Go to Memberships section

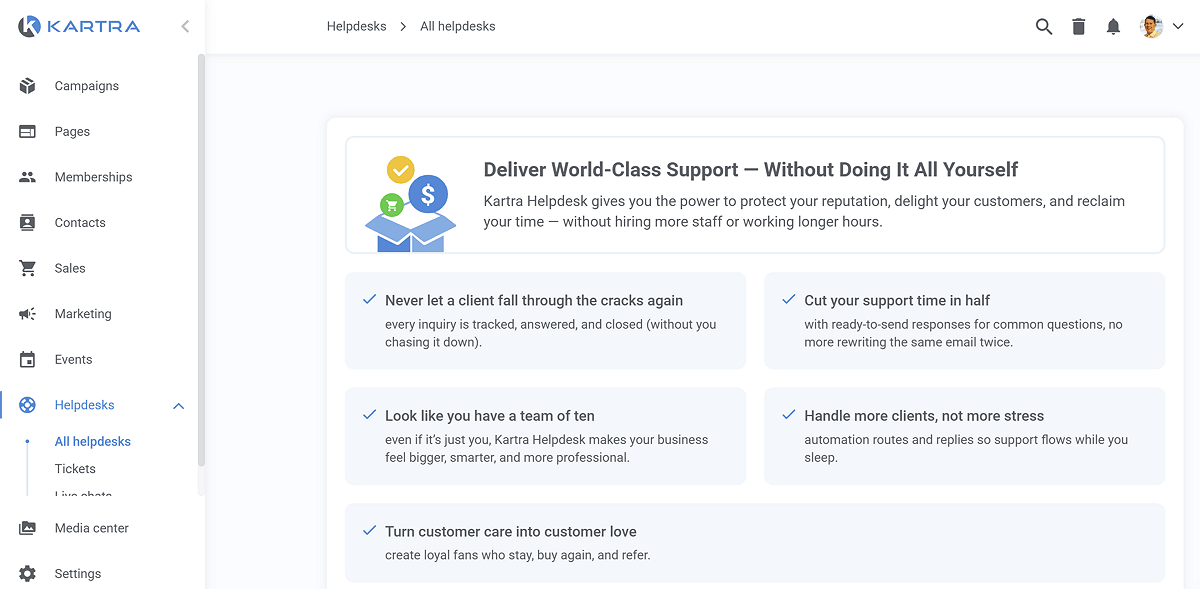[93, 177]
